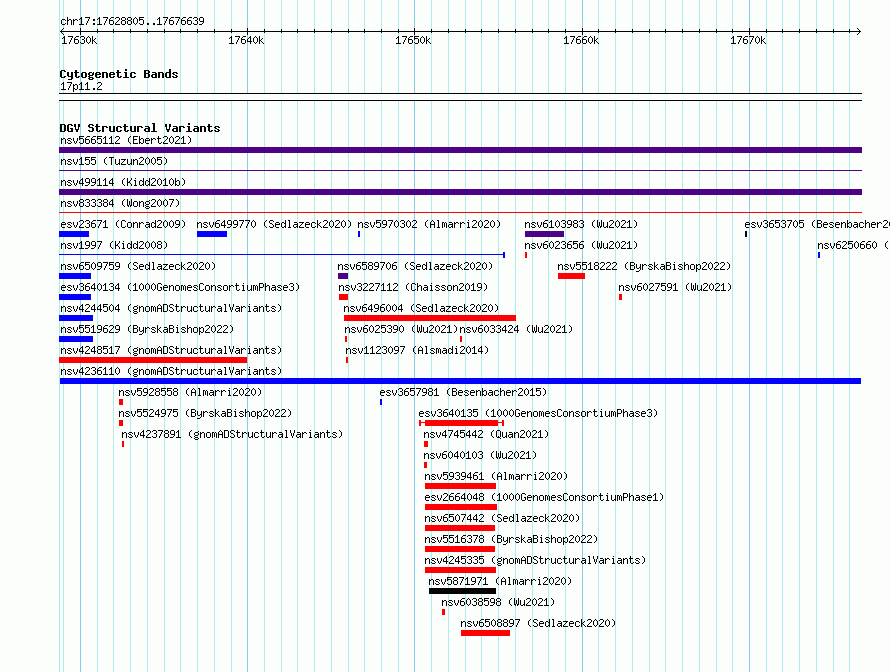Click esv3653705 Besenbacher label

click(817, 224)
